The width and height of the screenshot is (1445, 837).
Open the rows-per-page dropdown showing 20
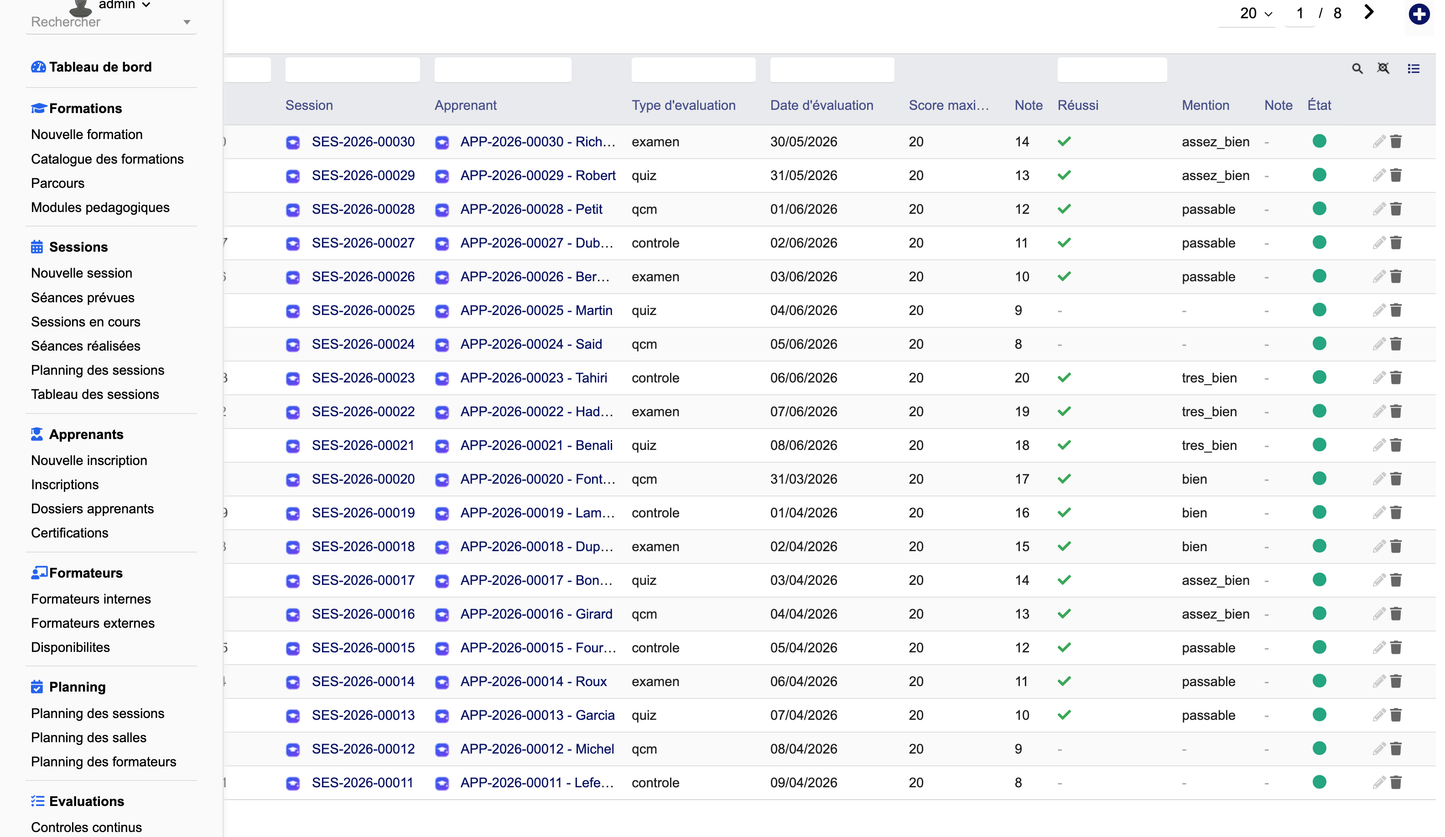tap(1256, 14)
